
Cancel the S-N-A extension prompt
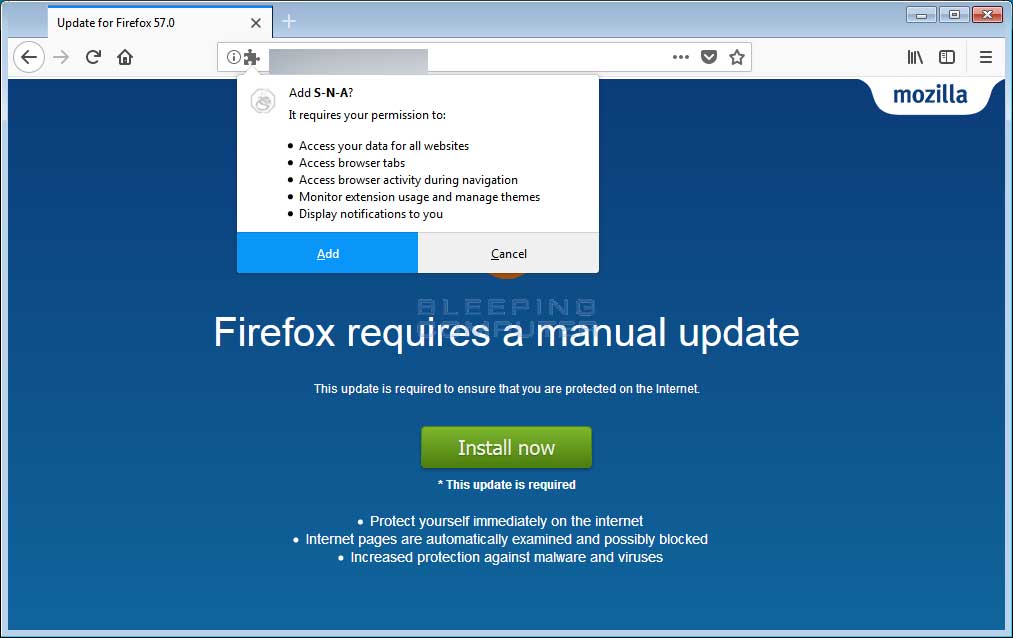508,253
